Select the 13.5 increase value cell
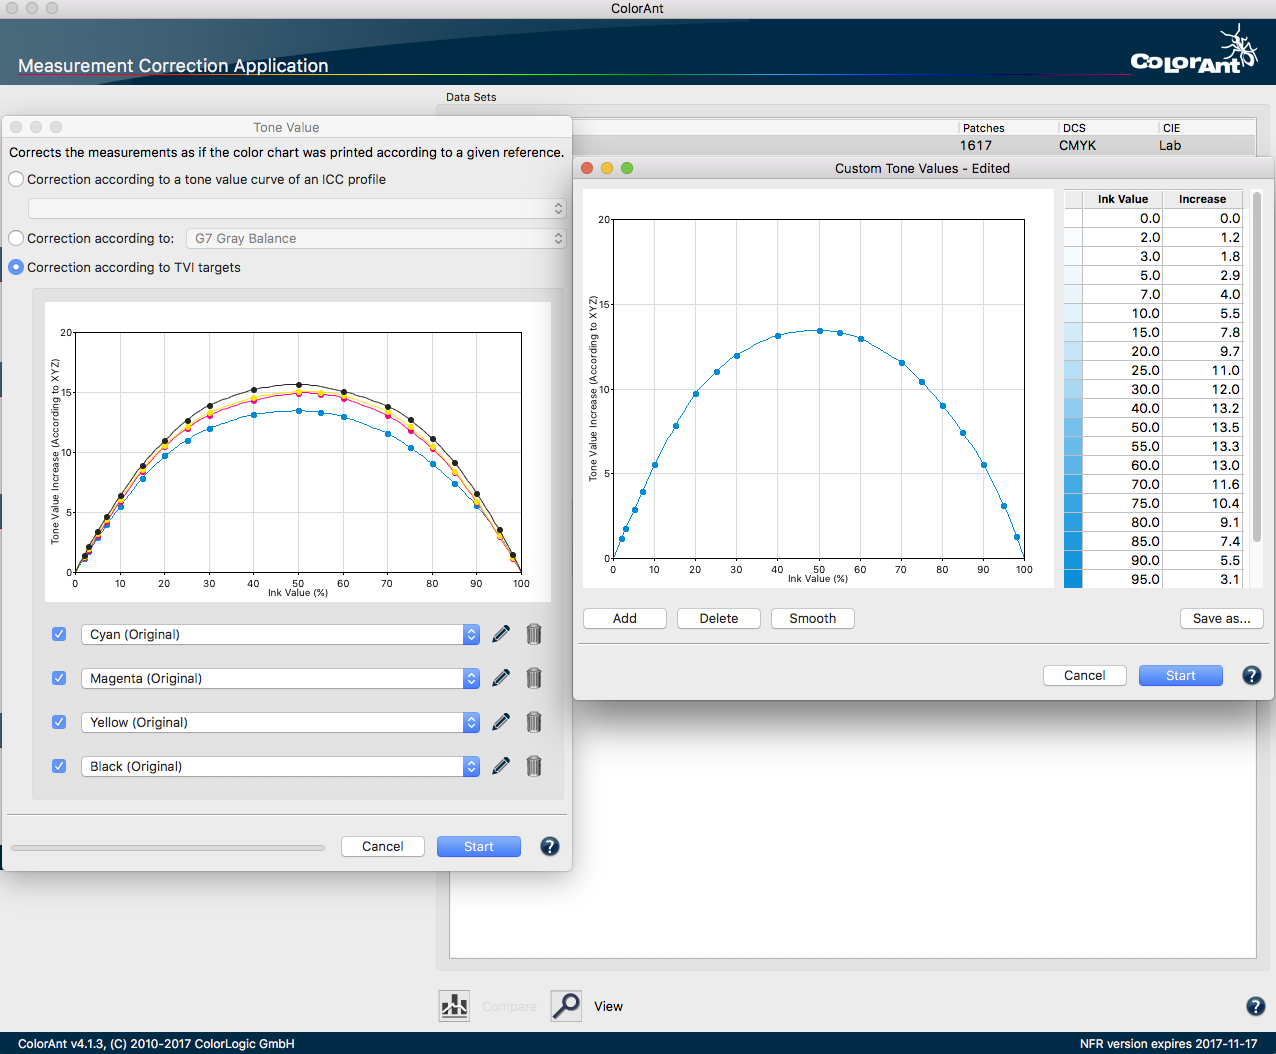Viewport: 1276px width, 1054px height. tap(1203, 427)
